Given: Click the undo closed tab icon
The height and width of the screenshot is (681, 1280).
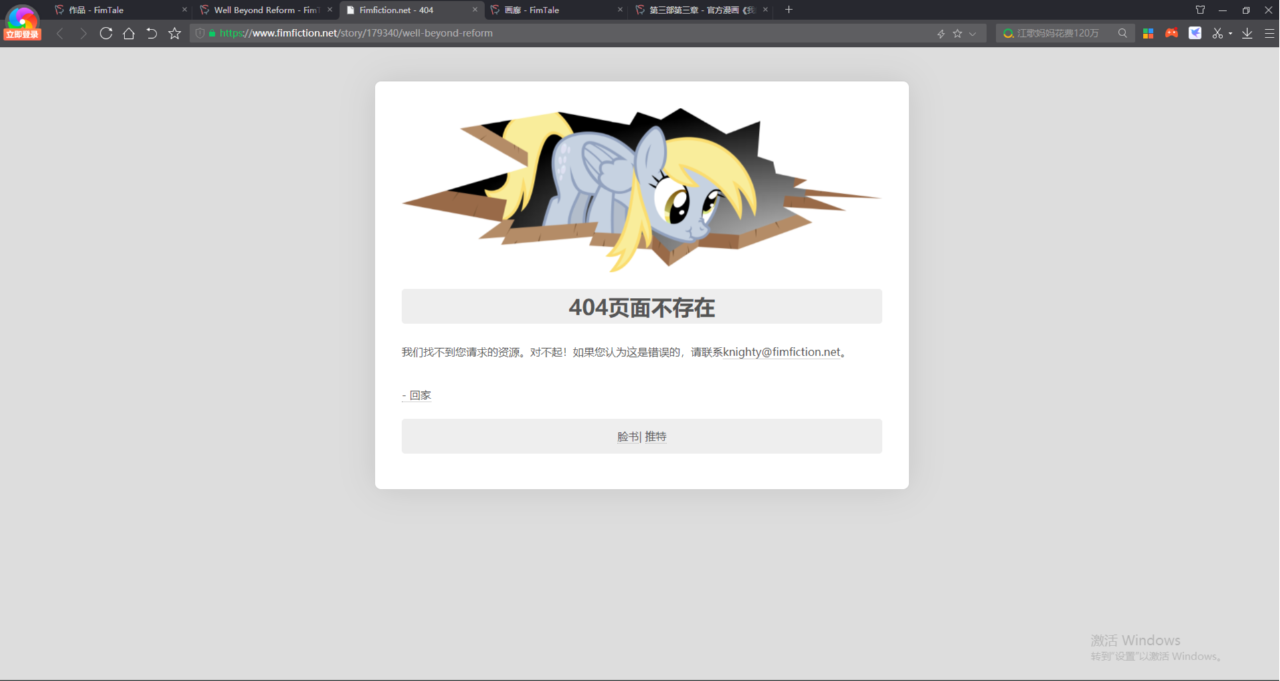Looking at the screenshot, I should (152, 33).
